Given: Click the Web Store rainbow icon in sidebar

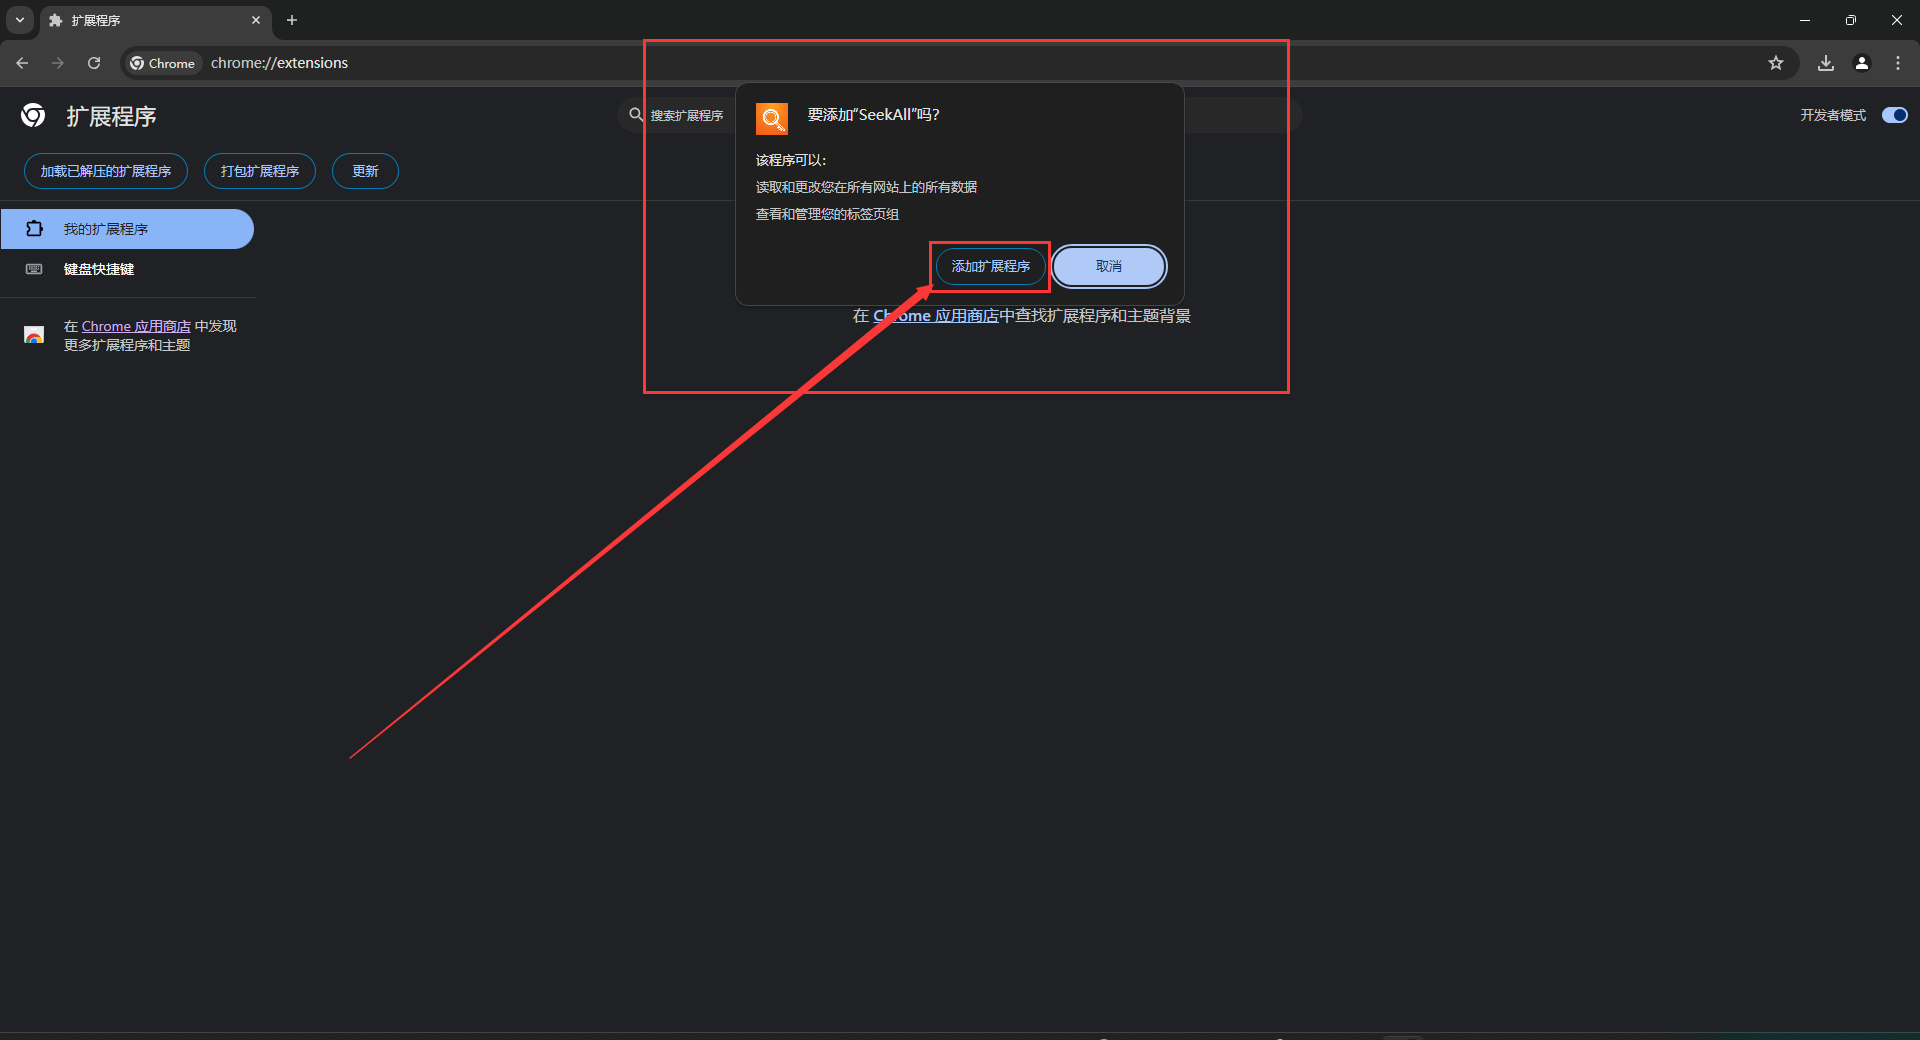Looking at the screenshot, I should coord(34,335).
